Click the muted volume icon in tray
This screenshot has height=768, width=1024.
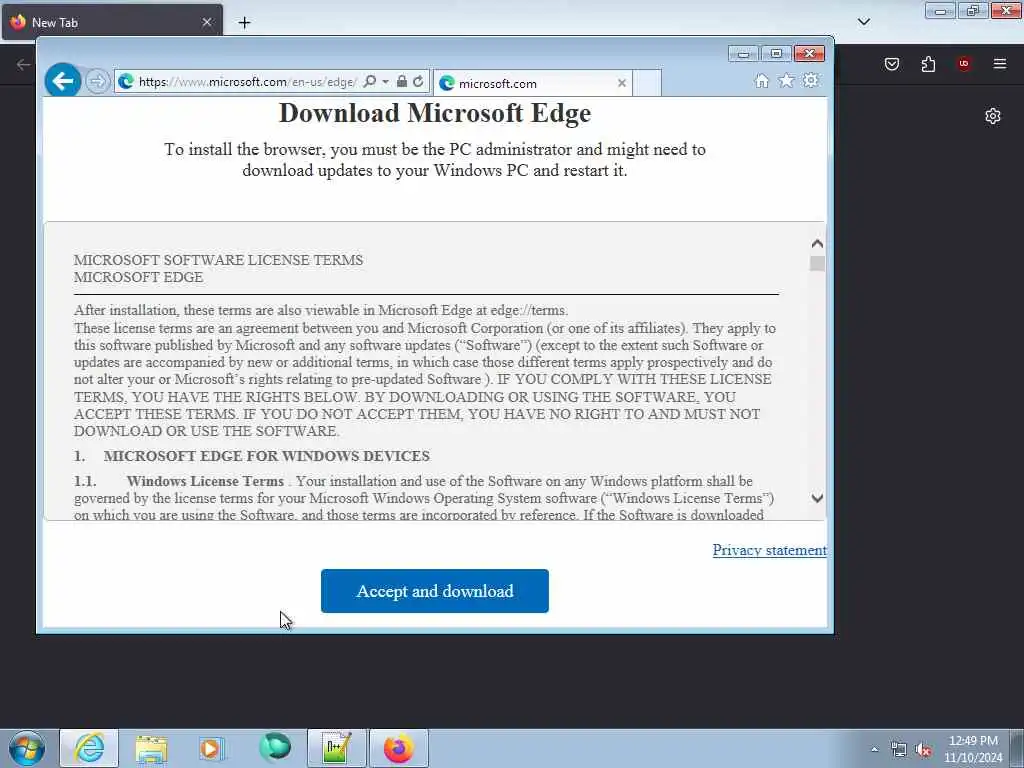(923, 750)
